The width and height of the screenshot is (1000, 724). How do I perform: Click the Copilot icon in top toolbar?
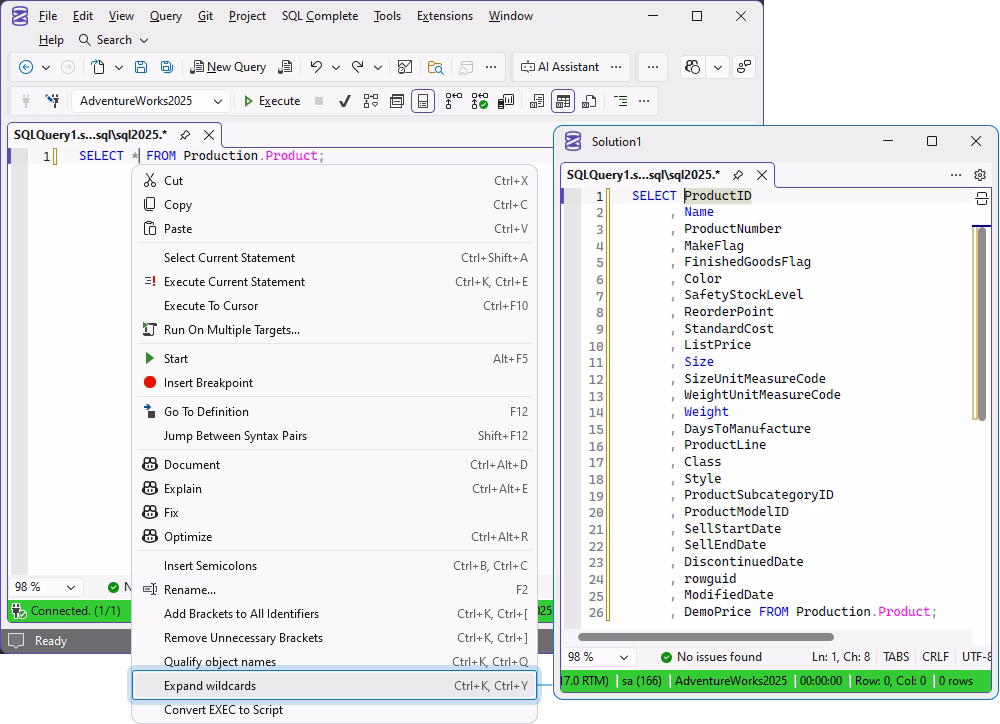click(x=693, y=67)
